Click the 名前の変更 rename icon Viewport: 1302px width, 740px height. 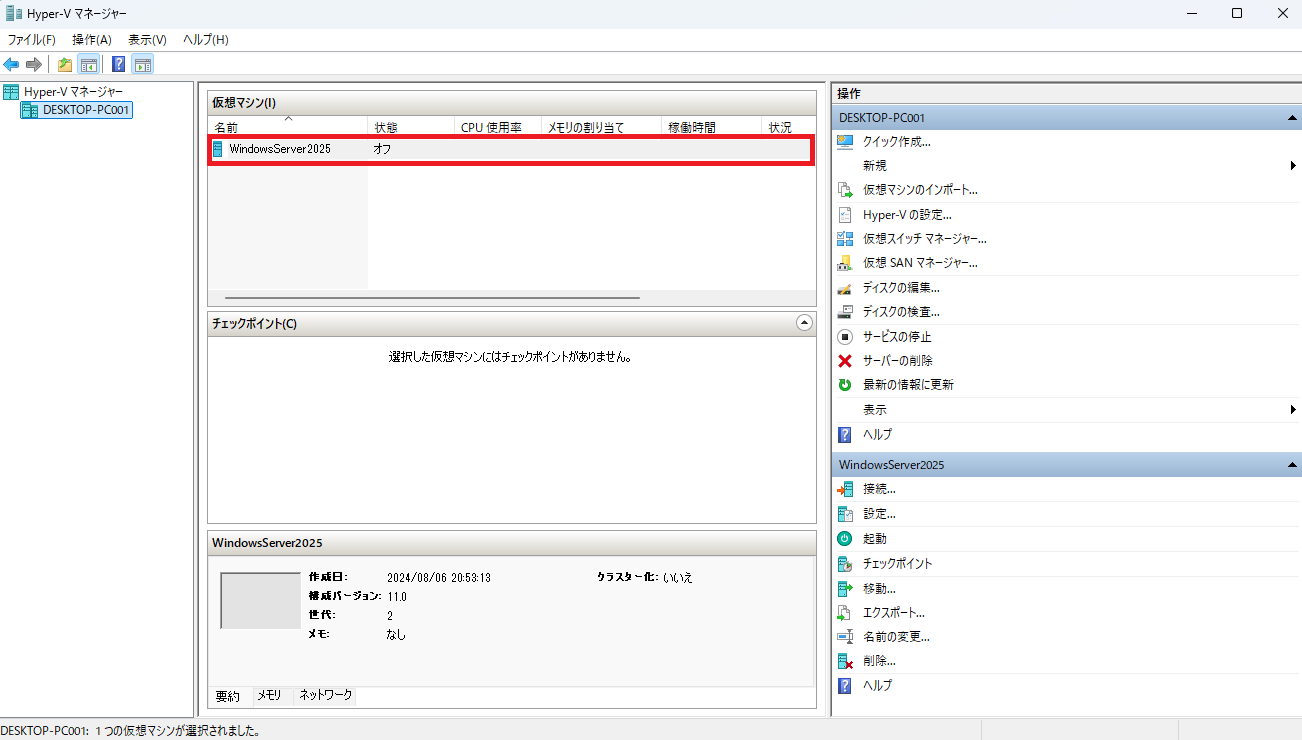click(x=845, y=637)
